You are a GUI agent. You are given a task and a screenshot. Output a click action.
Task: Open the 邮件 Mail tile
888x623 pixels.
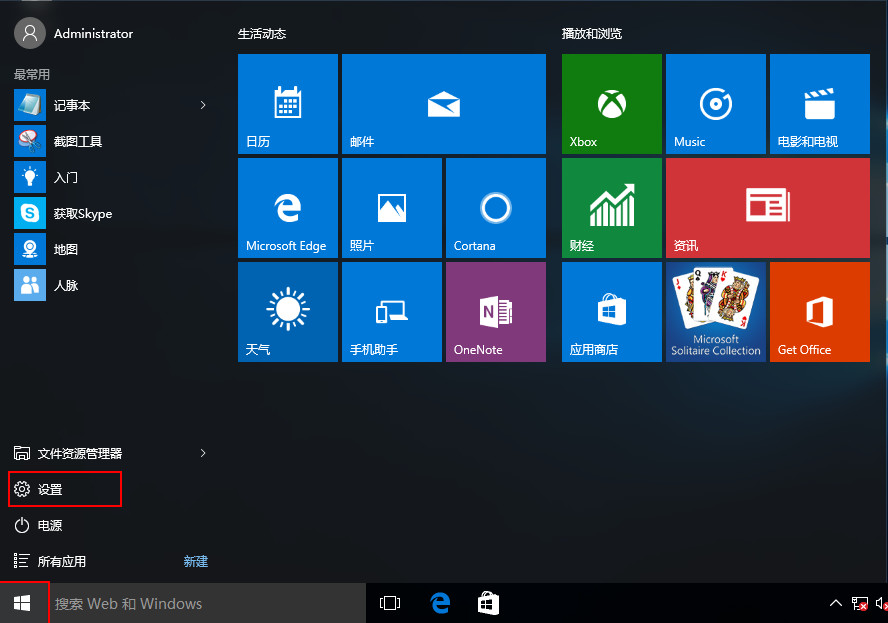coord(443,104)
